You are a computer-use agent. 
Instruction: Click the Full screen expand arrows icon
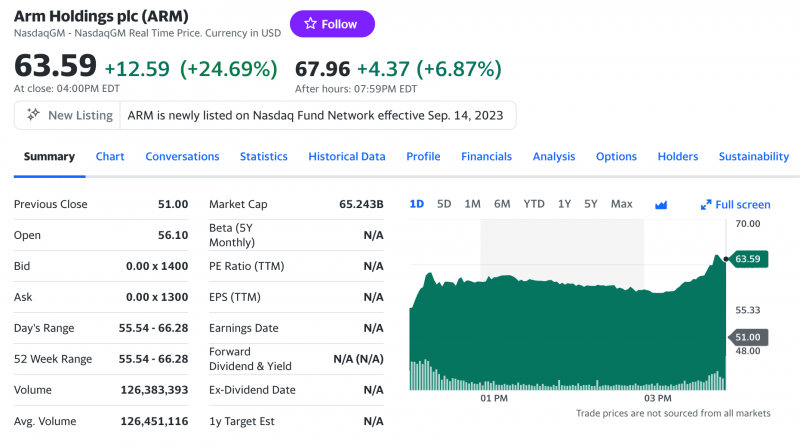click(x=706, y=205)
